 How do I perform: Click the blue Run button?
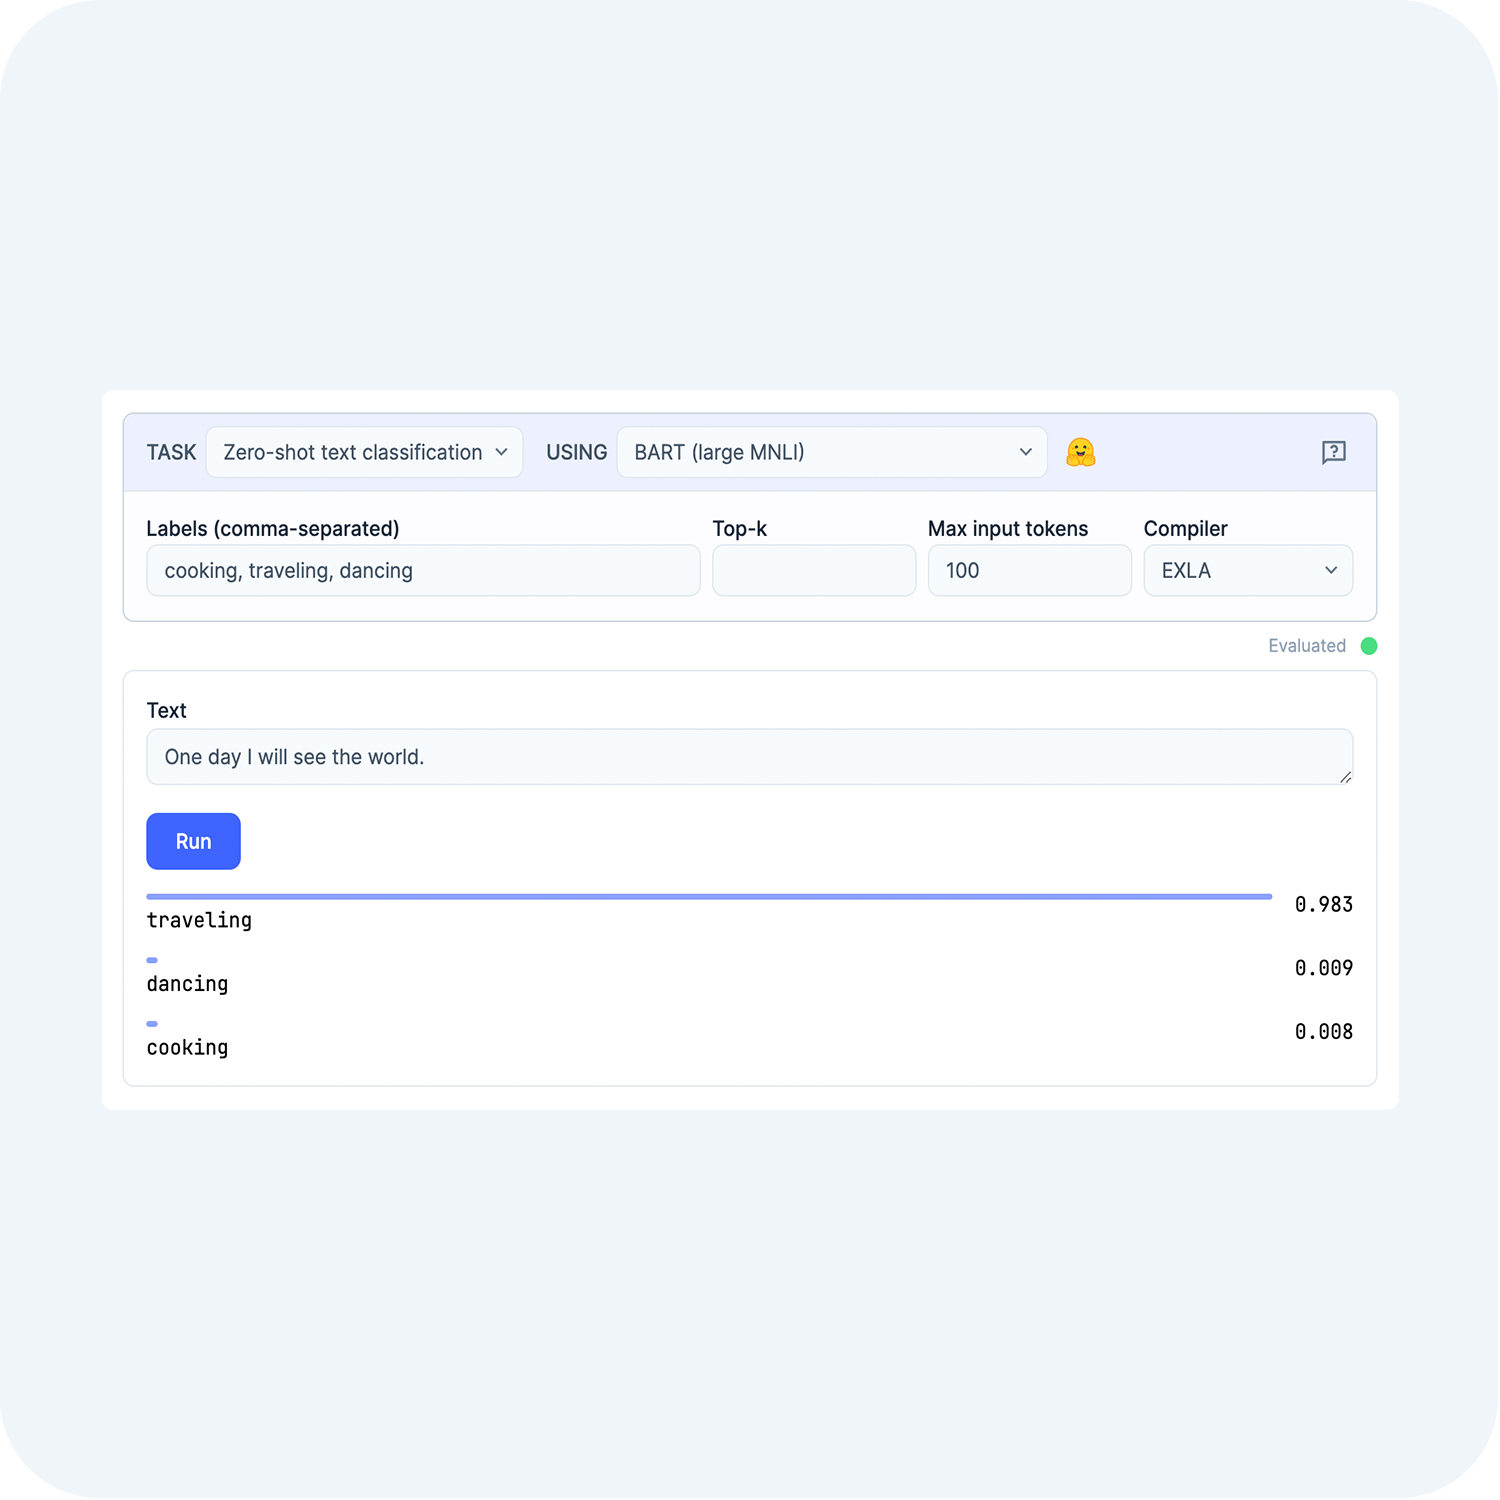click(x=193, y=841)
